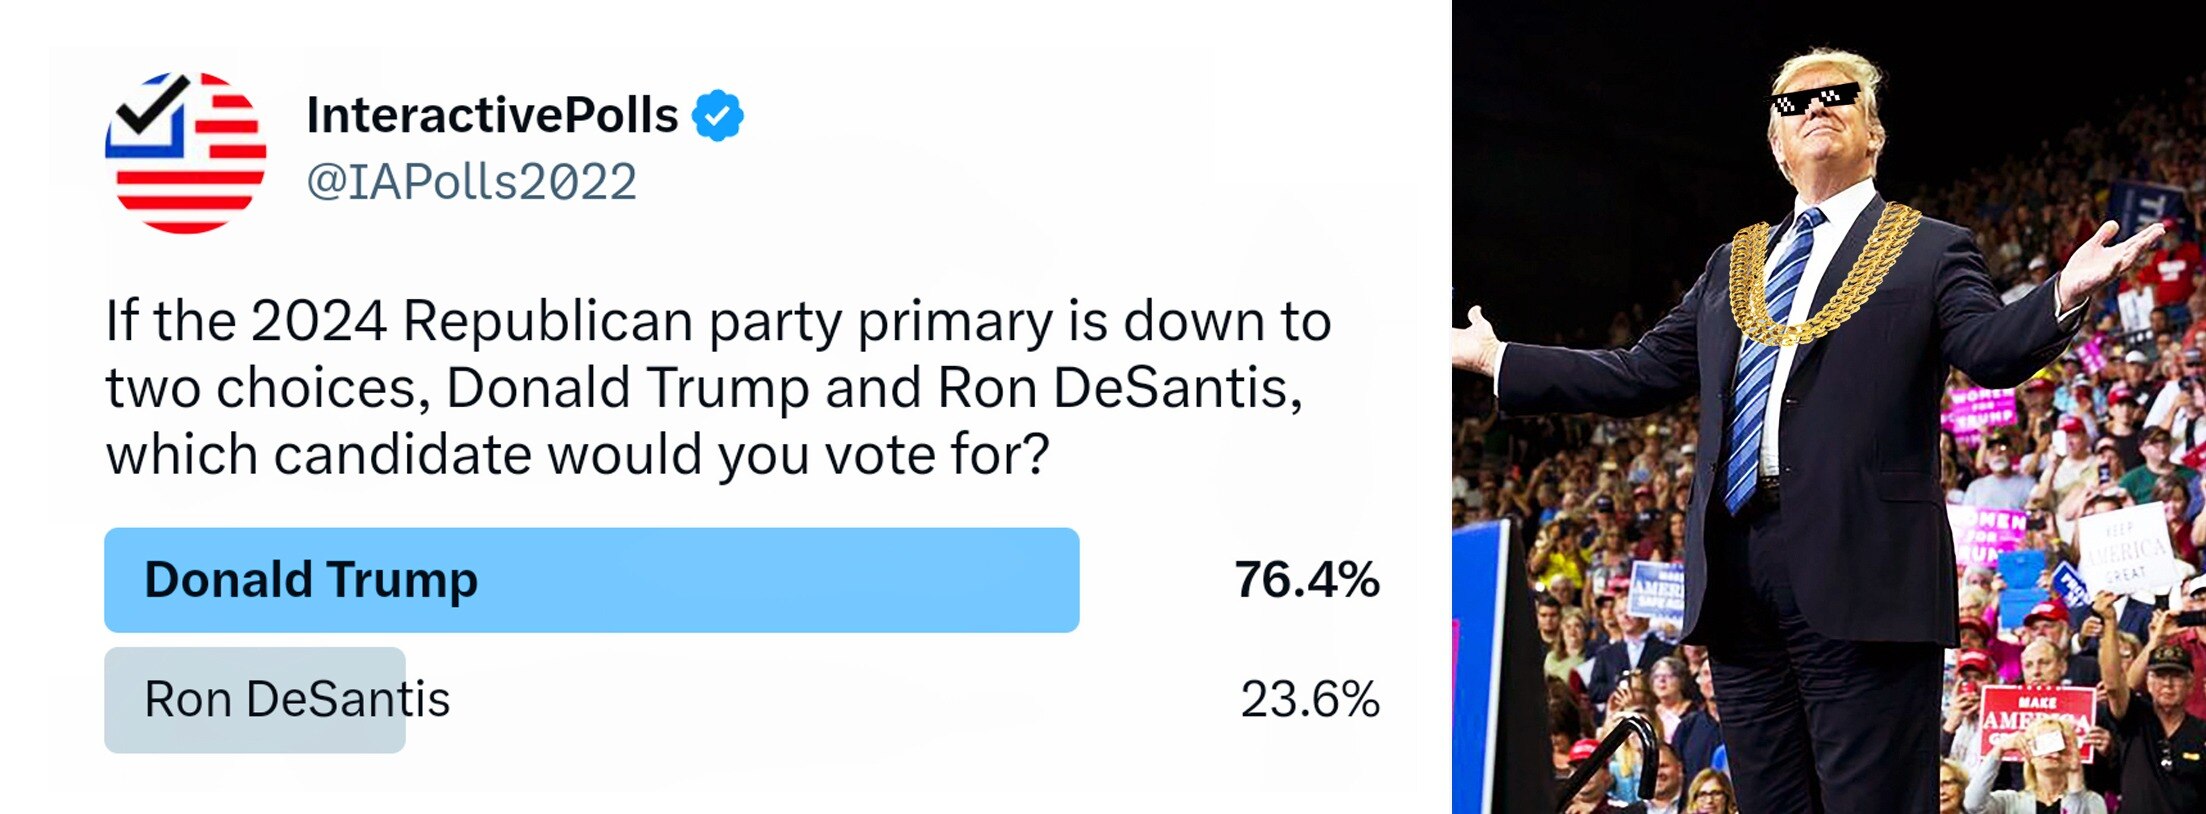The height and width of the screenshot is (814, 2206).
Task: Click the 76.4% poll result
Action: pos(1306,580)
